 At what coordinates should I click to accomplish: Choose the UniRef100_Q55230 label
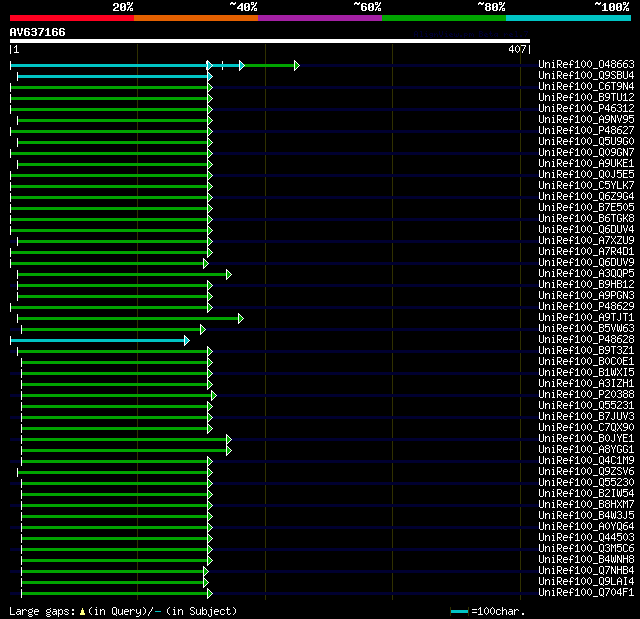point(586,483)
